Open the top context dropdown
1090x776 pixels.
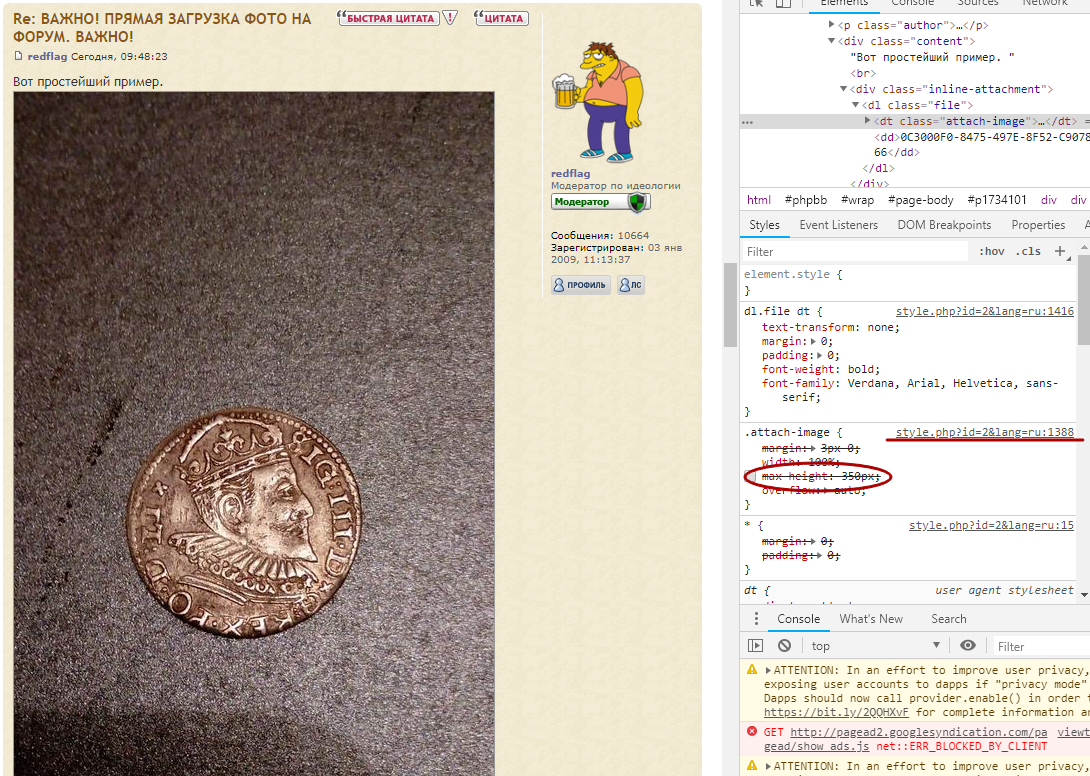(875, 646)
